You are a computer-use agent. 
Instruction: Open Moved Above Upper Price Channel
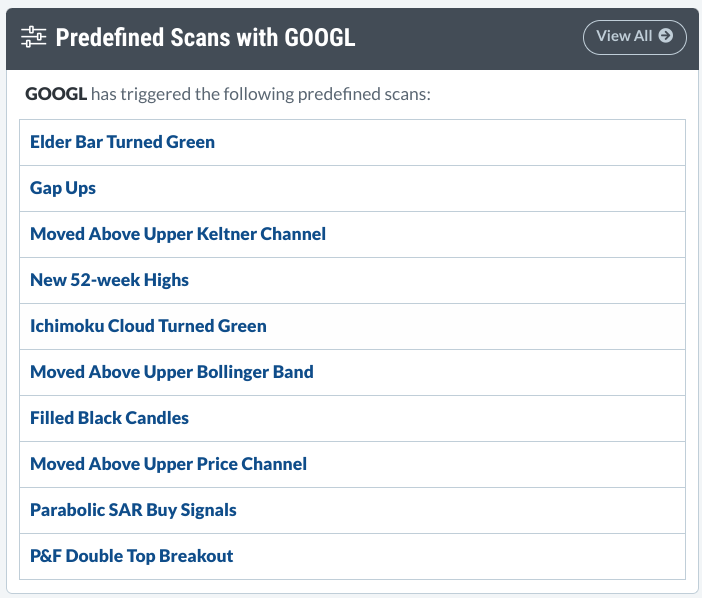(168, 464)
